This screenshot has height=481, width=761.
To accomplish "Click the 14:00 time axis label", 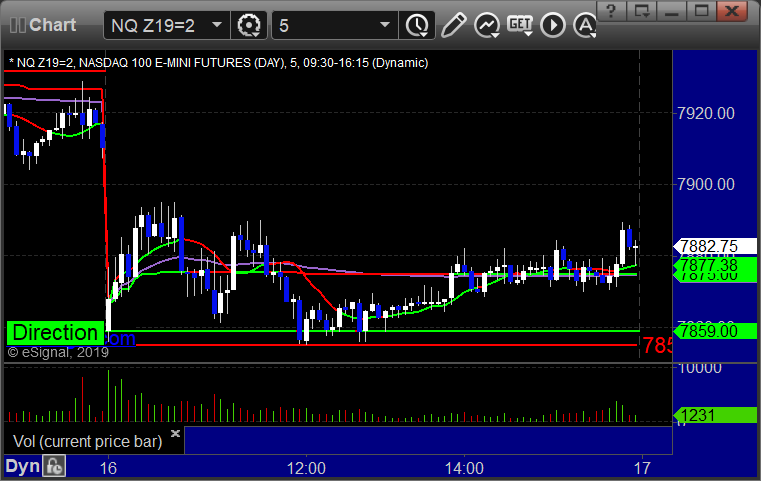I will [464, 468].
